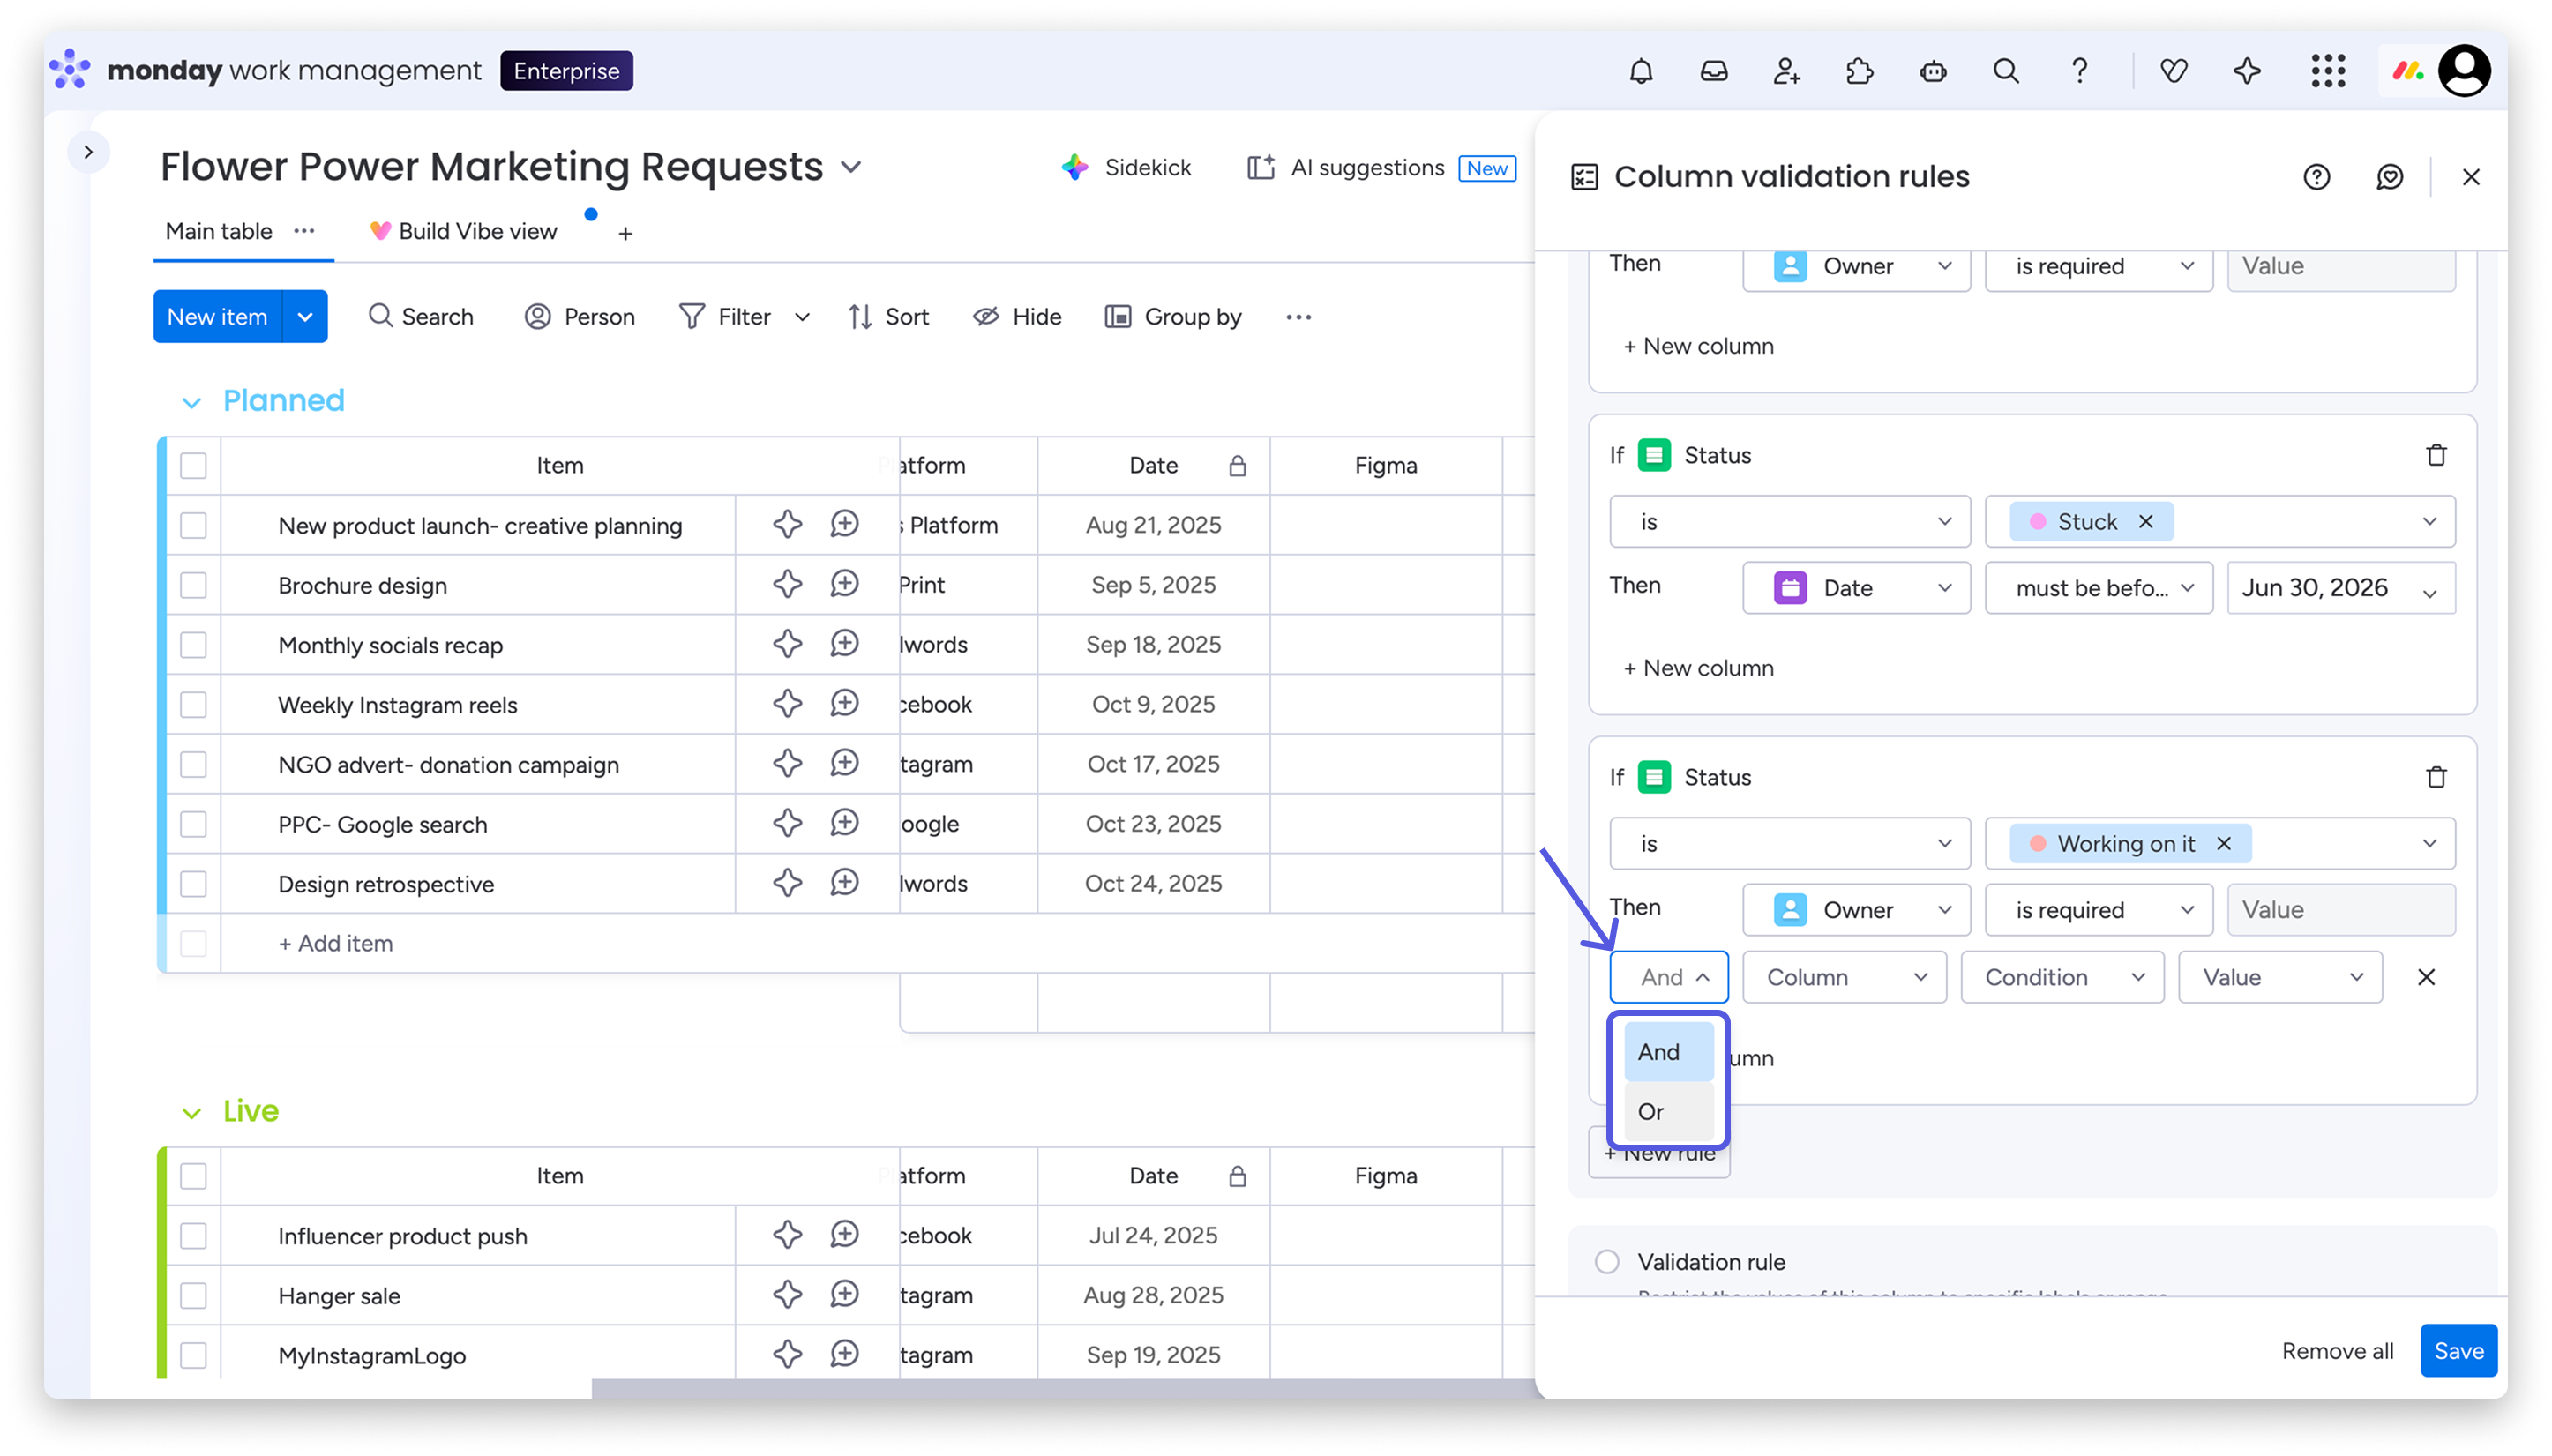Screen dimensions: 2552x1456
Task: Collapse the Planned group
Action: click(x=191, y=402)
